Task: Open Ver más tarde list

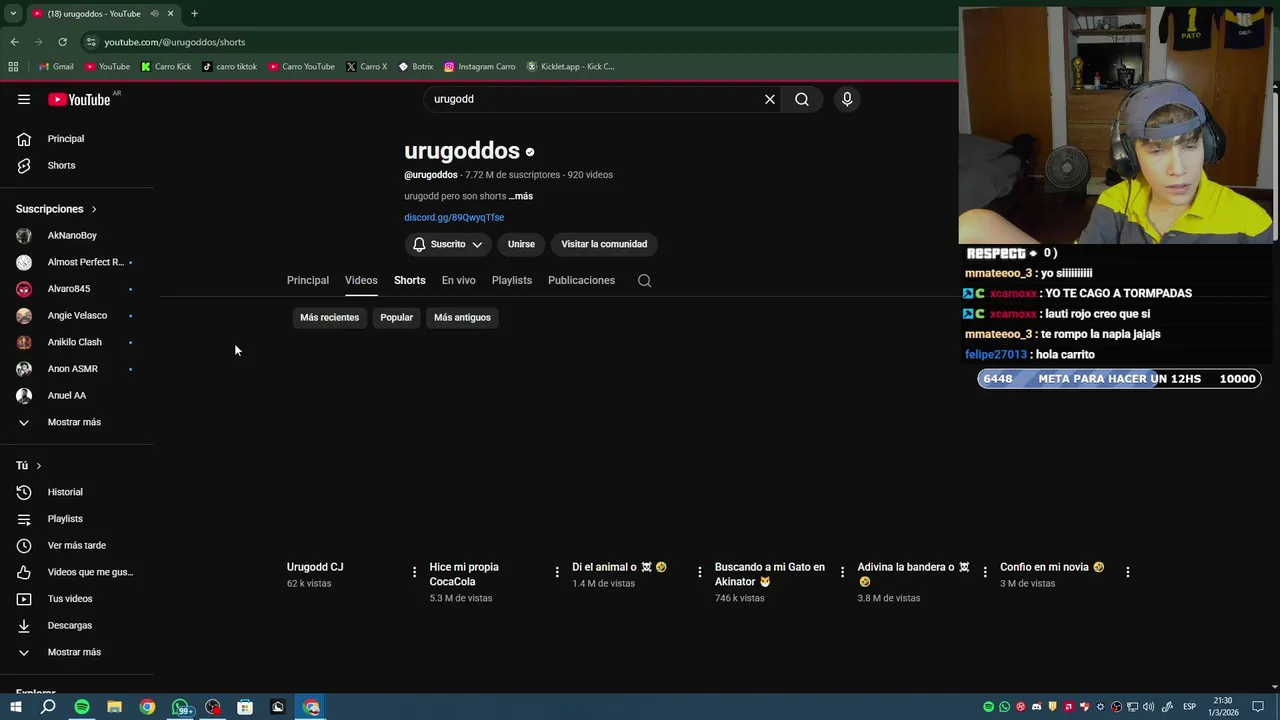Action: (x=76, y=545)
